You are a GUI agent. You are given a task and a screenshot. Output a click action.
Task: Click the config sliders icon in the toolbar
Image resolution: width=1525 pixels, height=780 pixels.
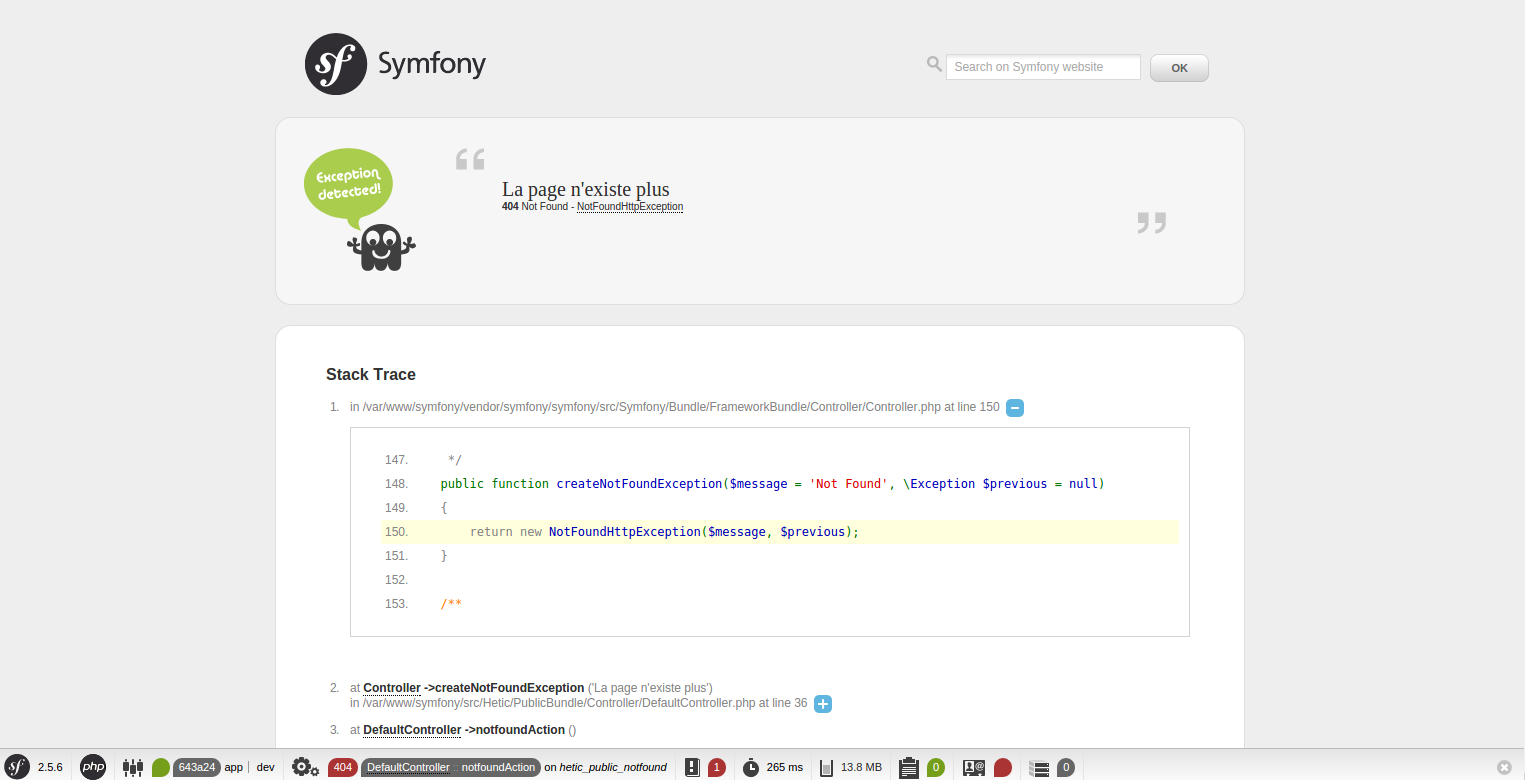pyautogui.click(x=133, y=768)
